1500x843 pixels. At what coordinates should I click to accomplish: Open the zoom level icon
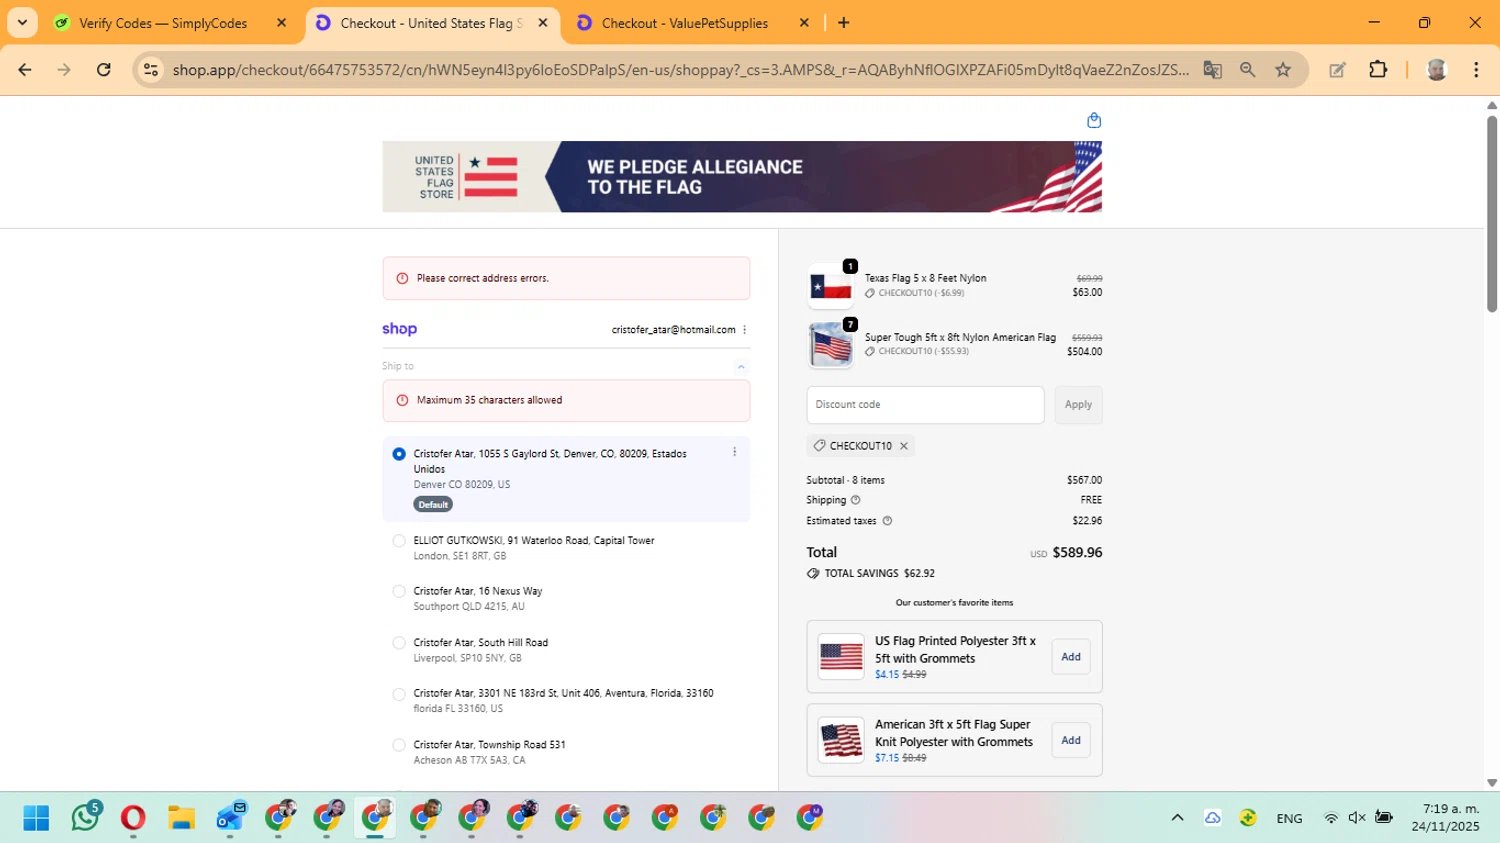point(1247,70)
